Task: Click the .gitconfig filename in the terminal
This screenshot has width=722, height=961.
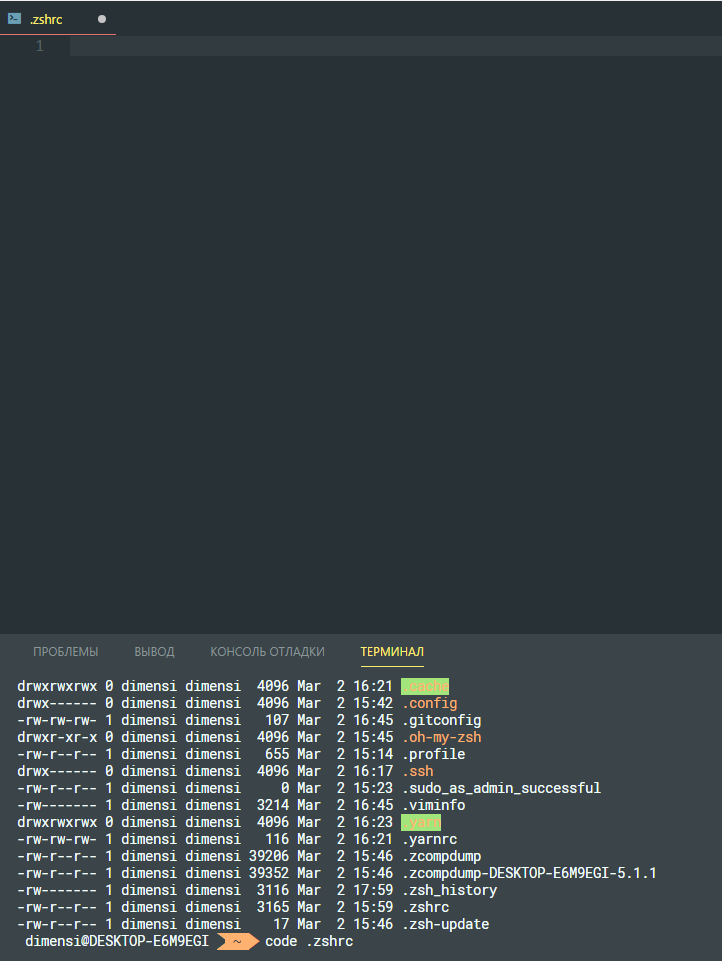Action: [x=442, y=720]
